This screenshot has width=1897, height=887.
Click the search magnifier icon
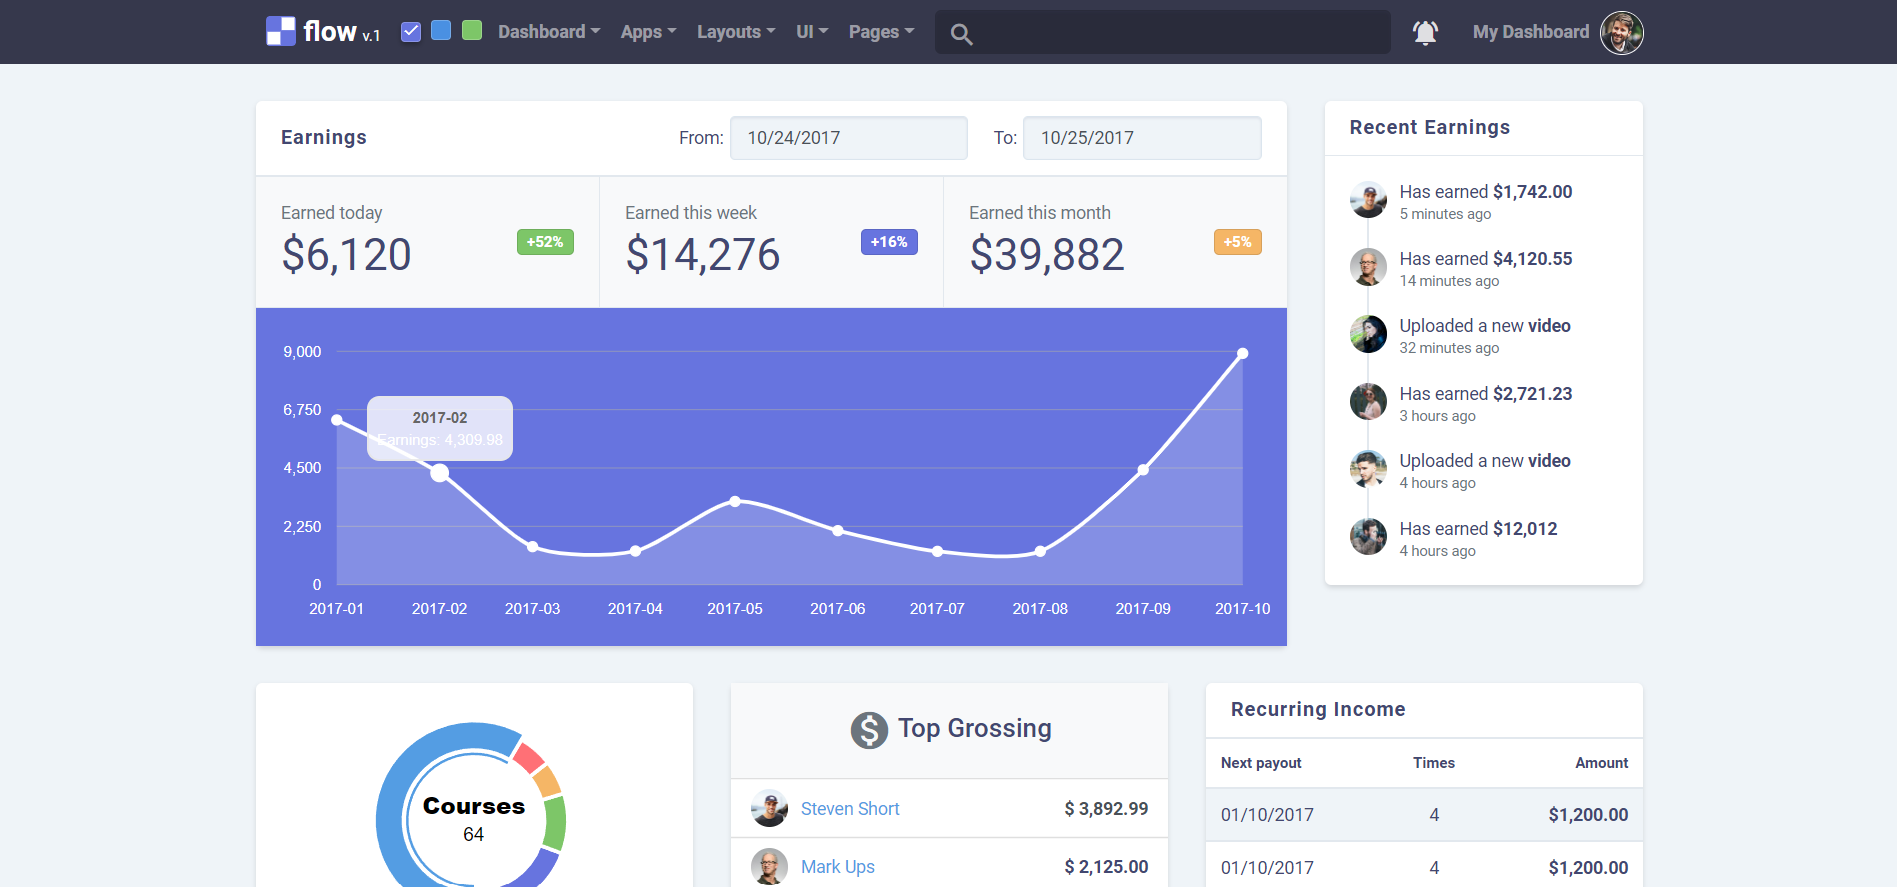pos(961,34)
